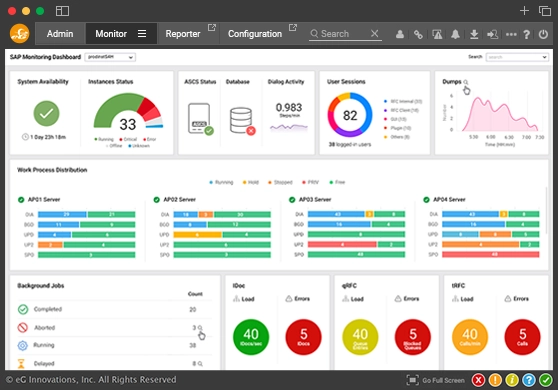Click the IDoc Errors red 5 circle
Viewport: 558px width, 390px height.
[304, 337]
